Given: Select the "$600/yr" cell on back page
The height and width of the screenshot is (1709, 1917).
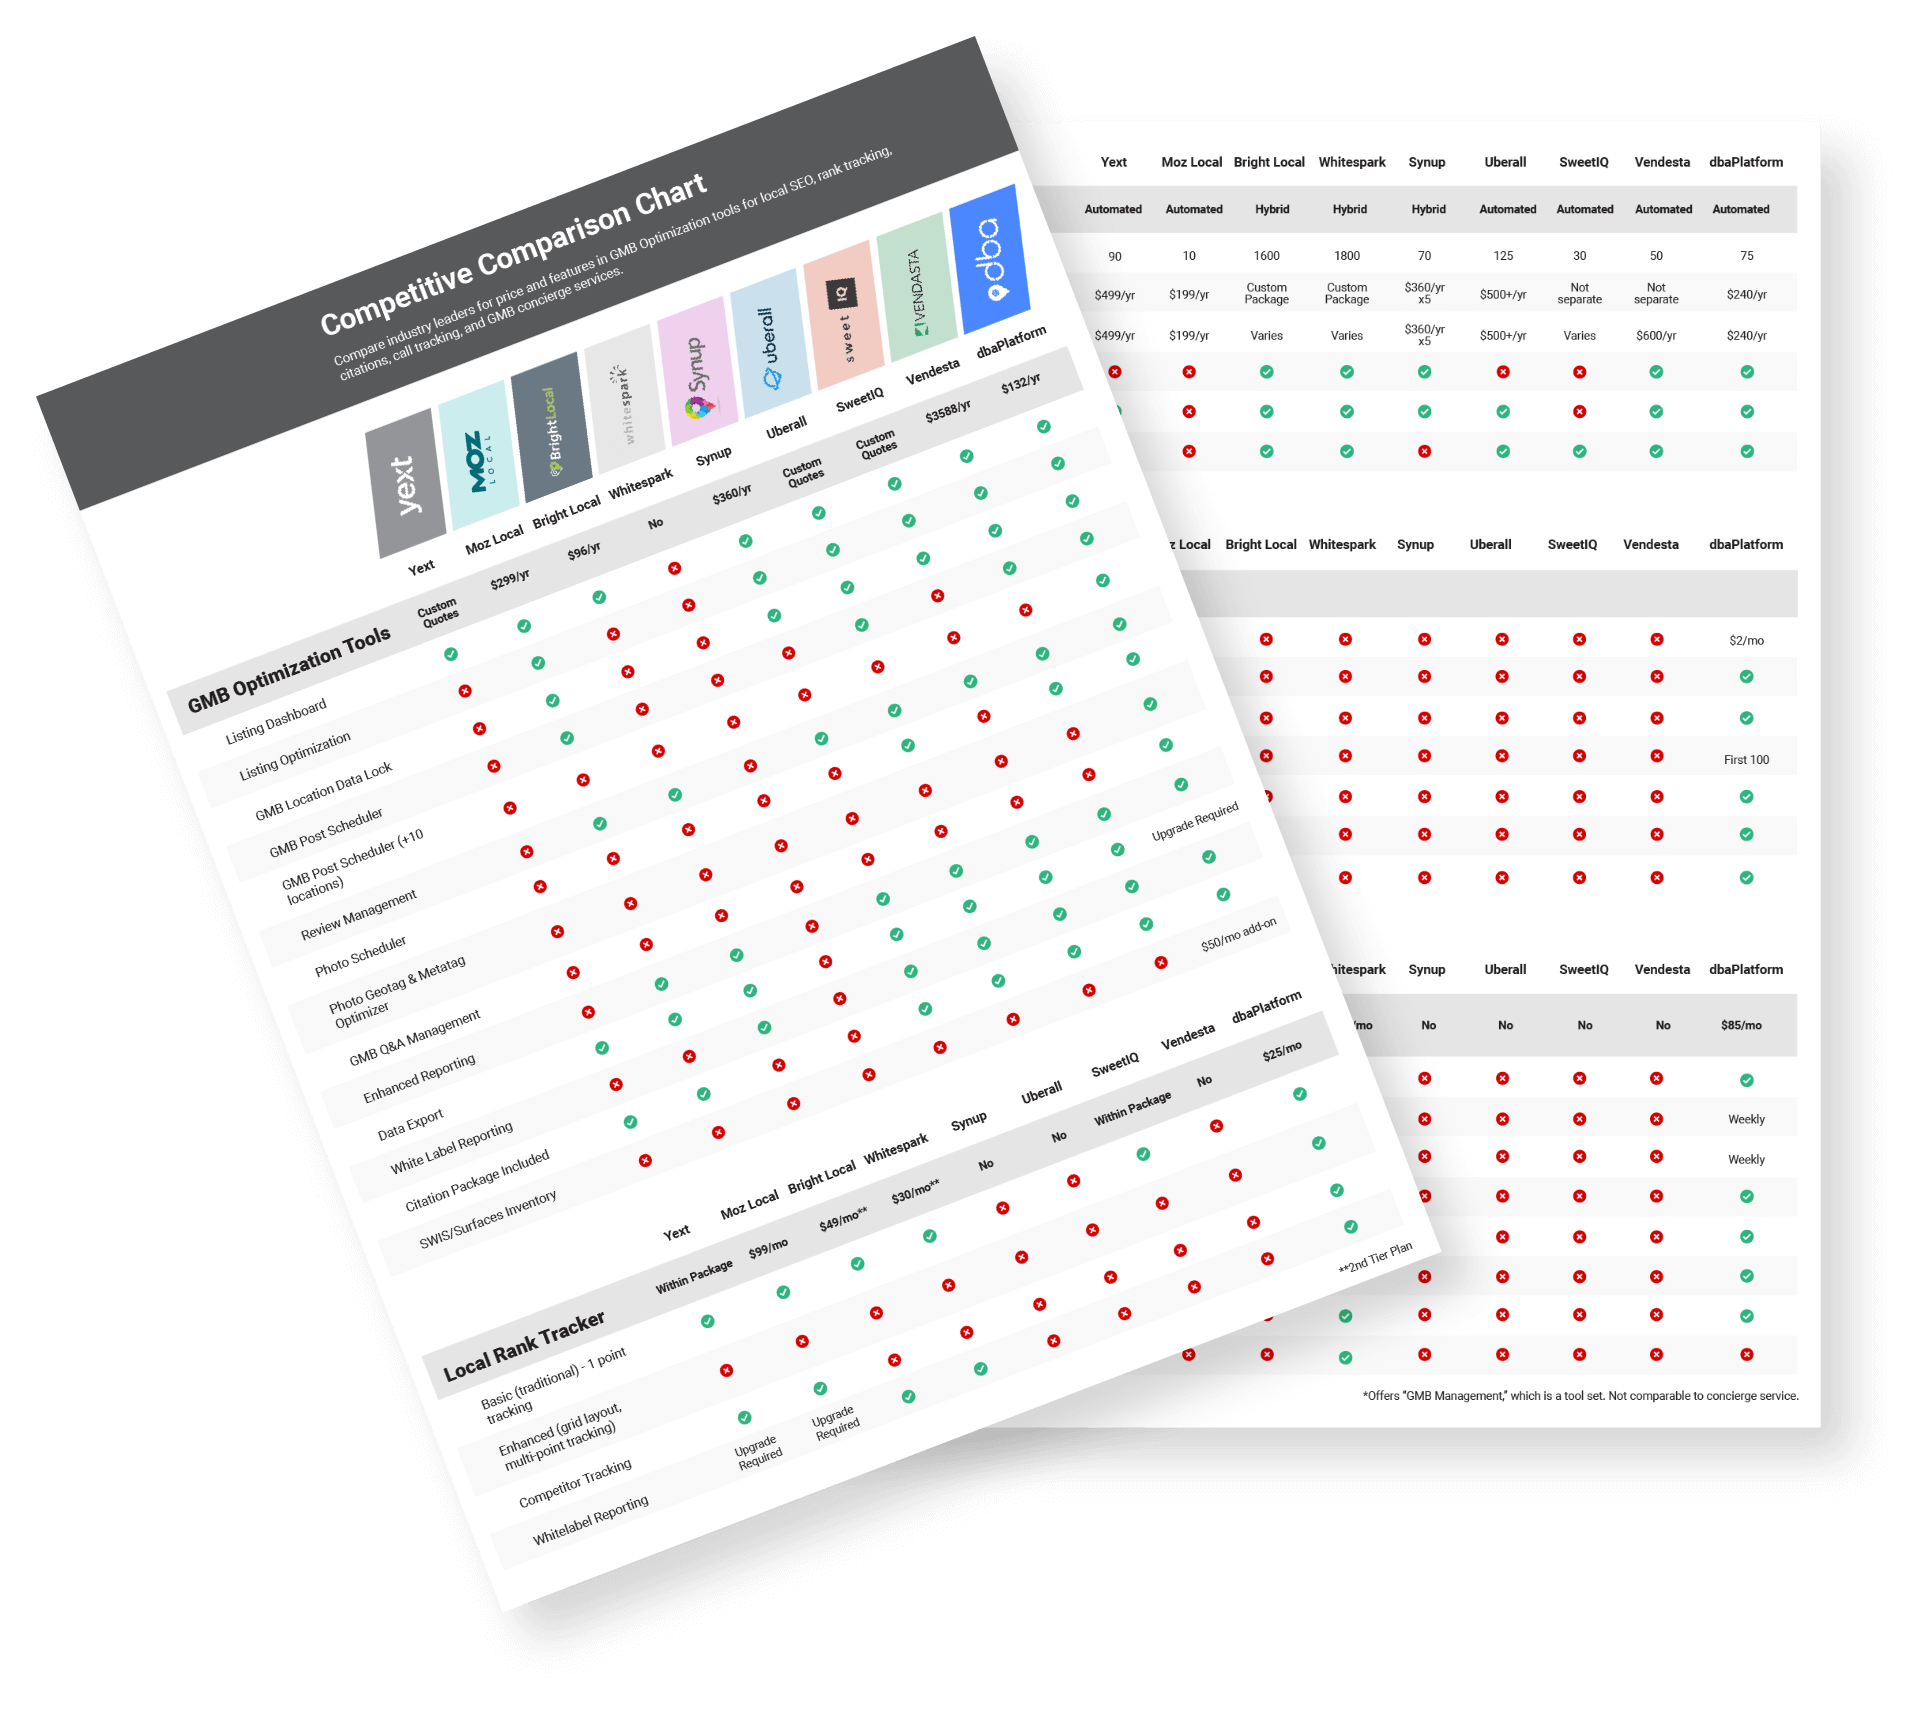Looking at the screenshot, I should [x=1656, y=336].
